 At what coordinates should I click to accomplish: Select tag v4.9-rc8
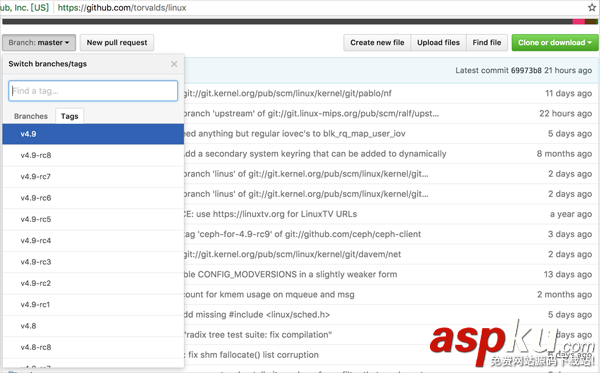(x=93, y=155)
